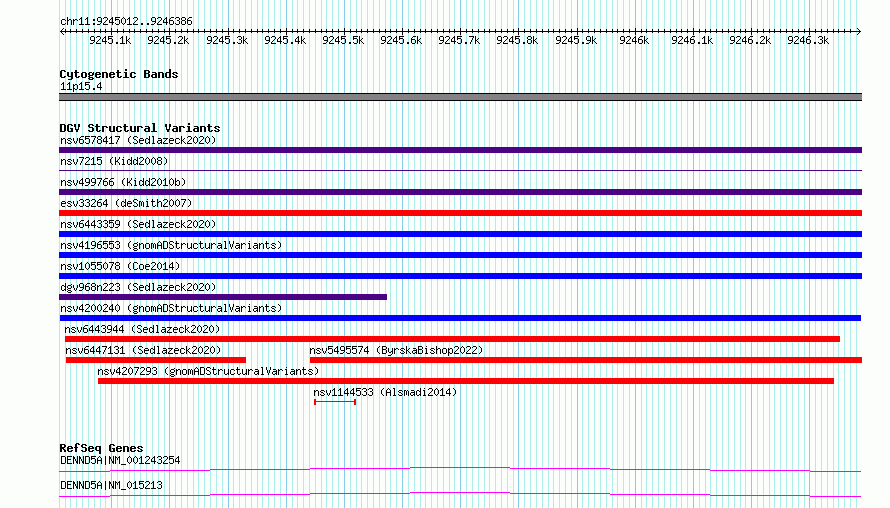Click the DGV Structural Variants track title
Screen dimensions: 890x508
point(140,128)
